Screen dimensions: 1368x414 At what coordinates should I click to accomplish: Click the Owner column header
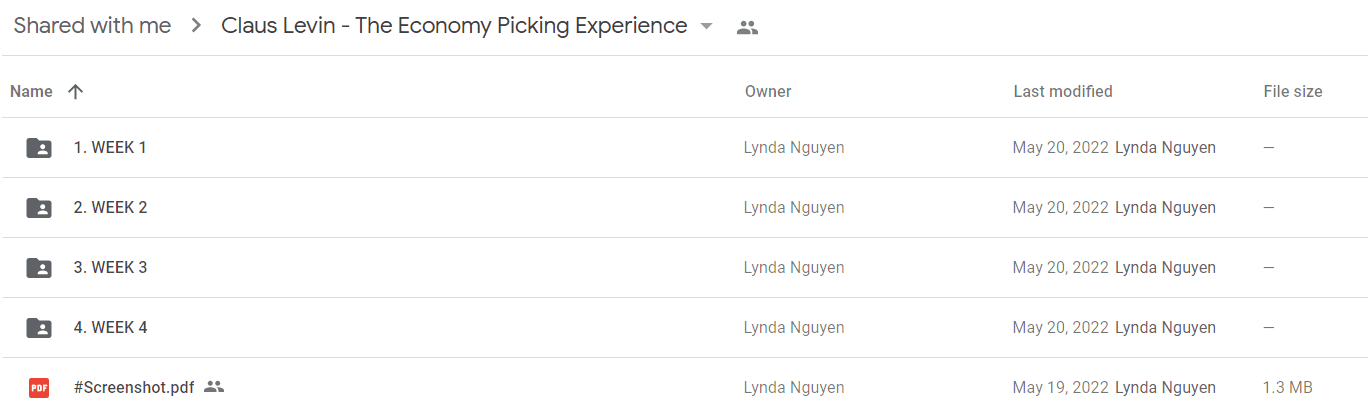pyautogui.click(x=768, y=91)
